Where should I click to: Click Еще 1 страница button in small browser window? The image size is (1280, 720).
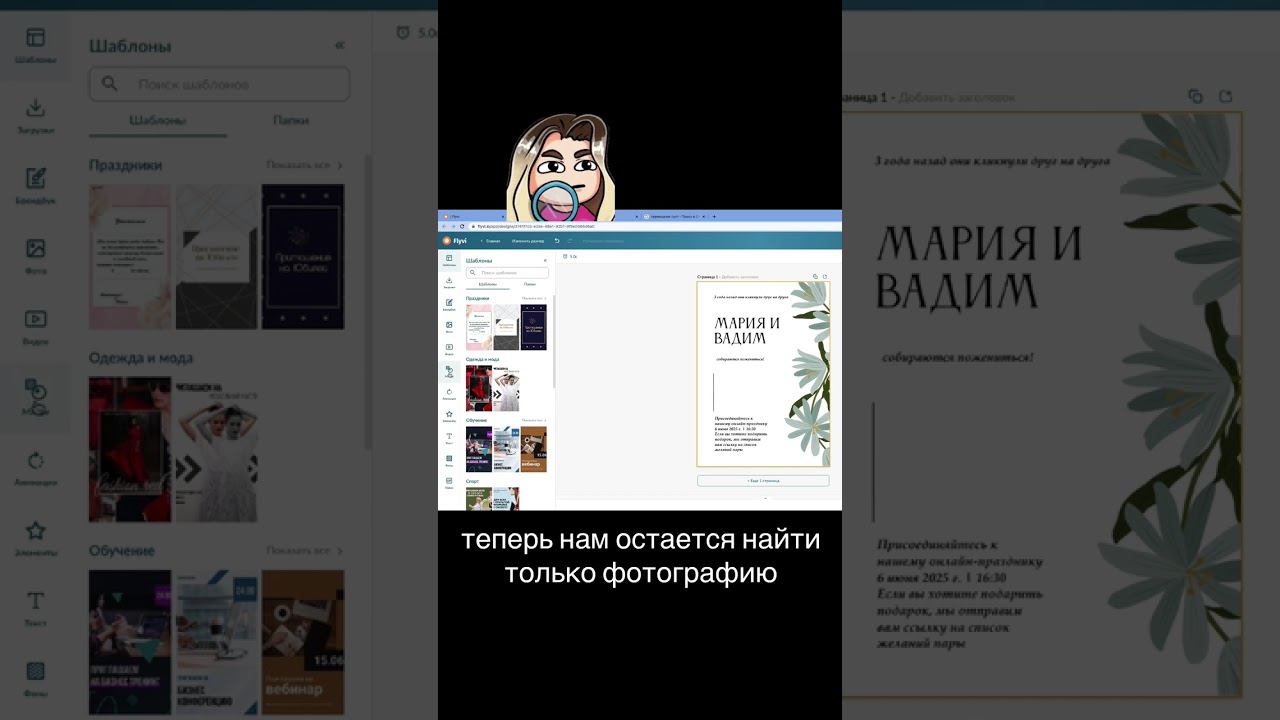point(763,480)
